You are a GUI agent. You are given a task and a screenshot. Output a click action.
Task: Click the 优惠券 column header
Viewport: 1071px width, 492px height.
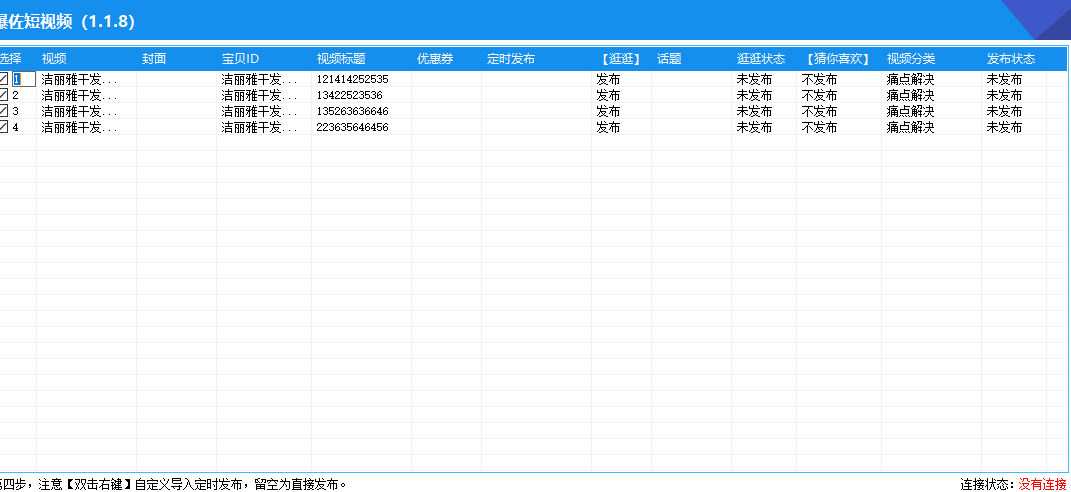pos(435,59)
